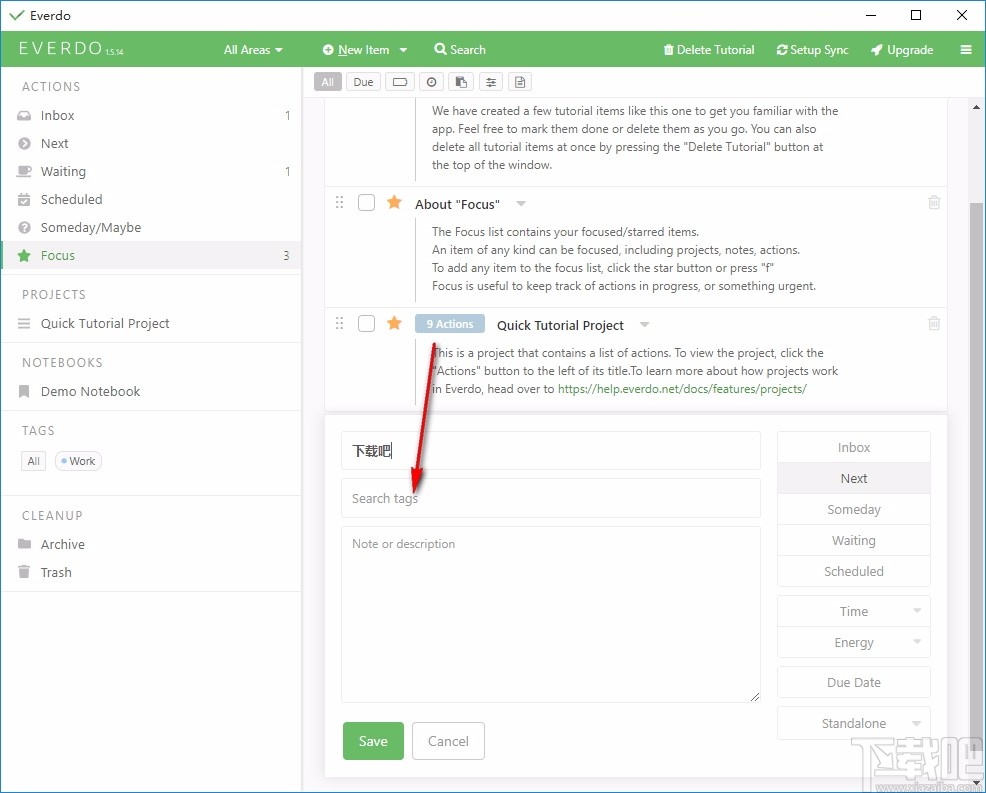
Task: Click Setup Sync in header
Action: tap(812, 50)
